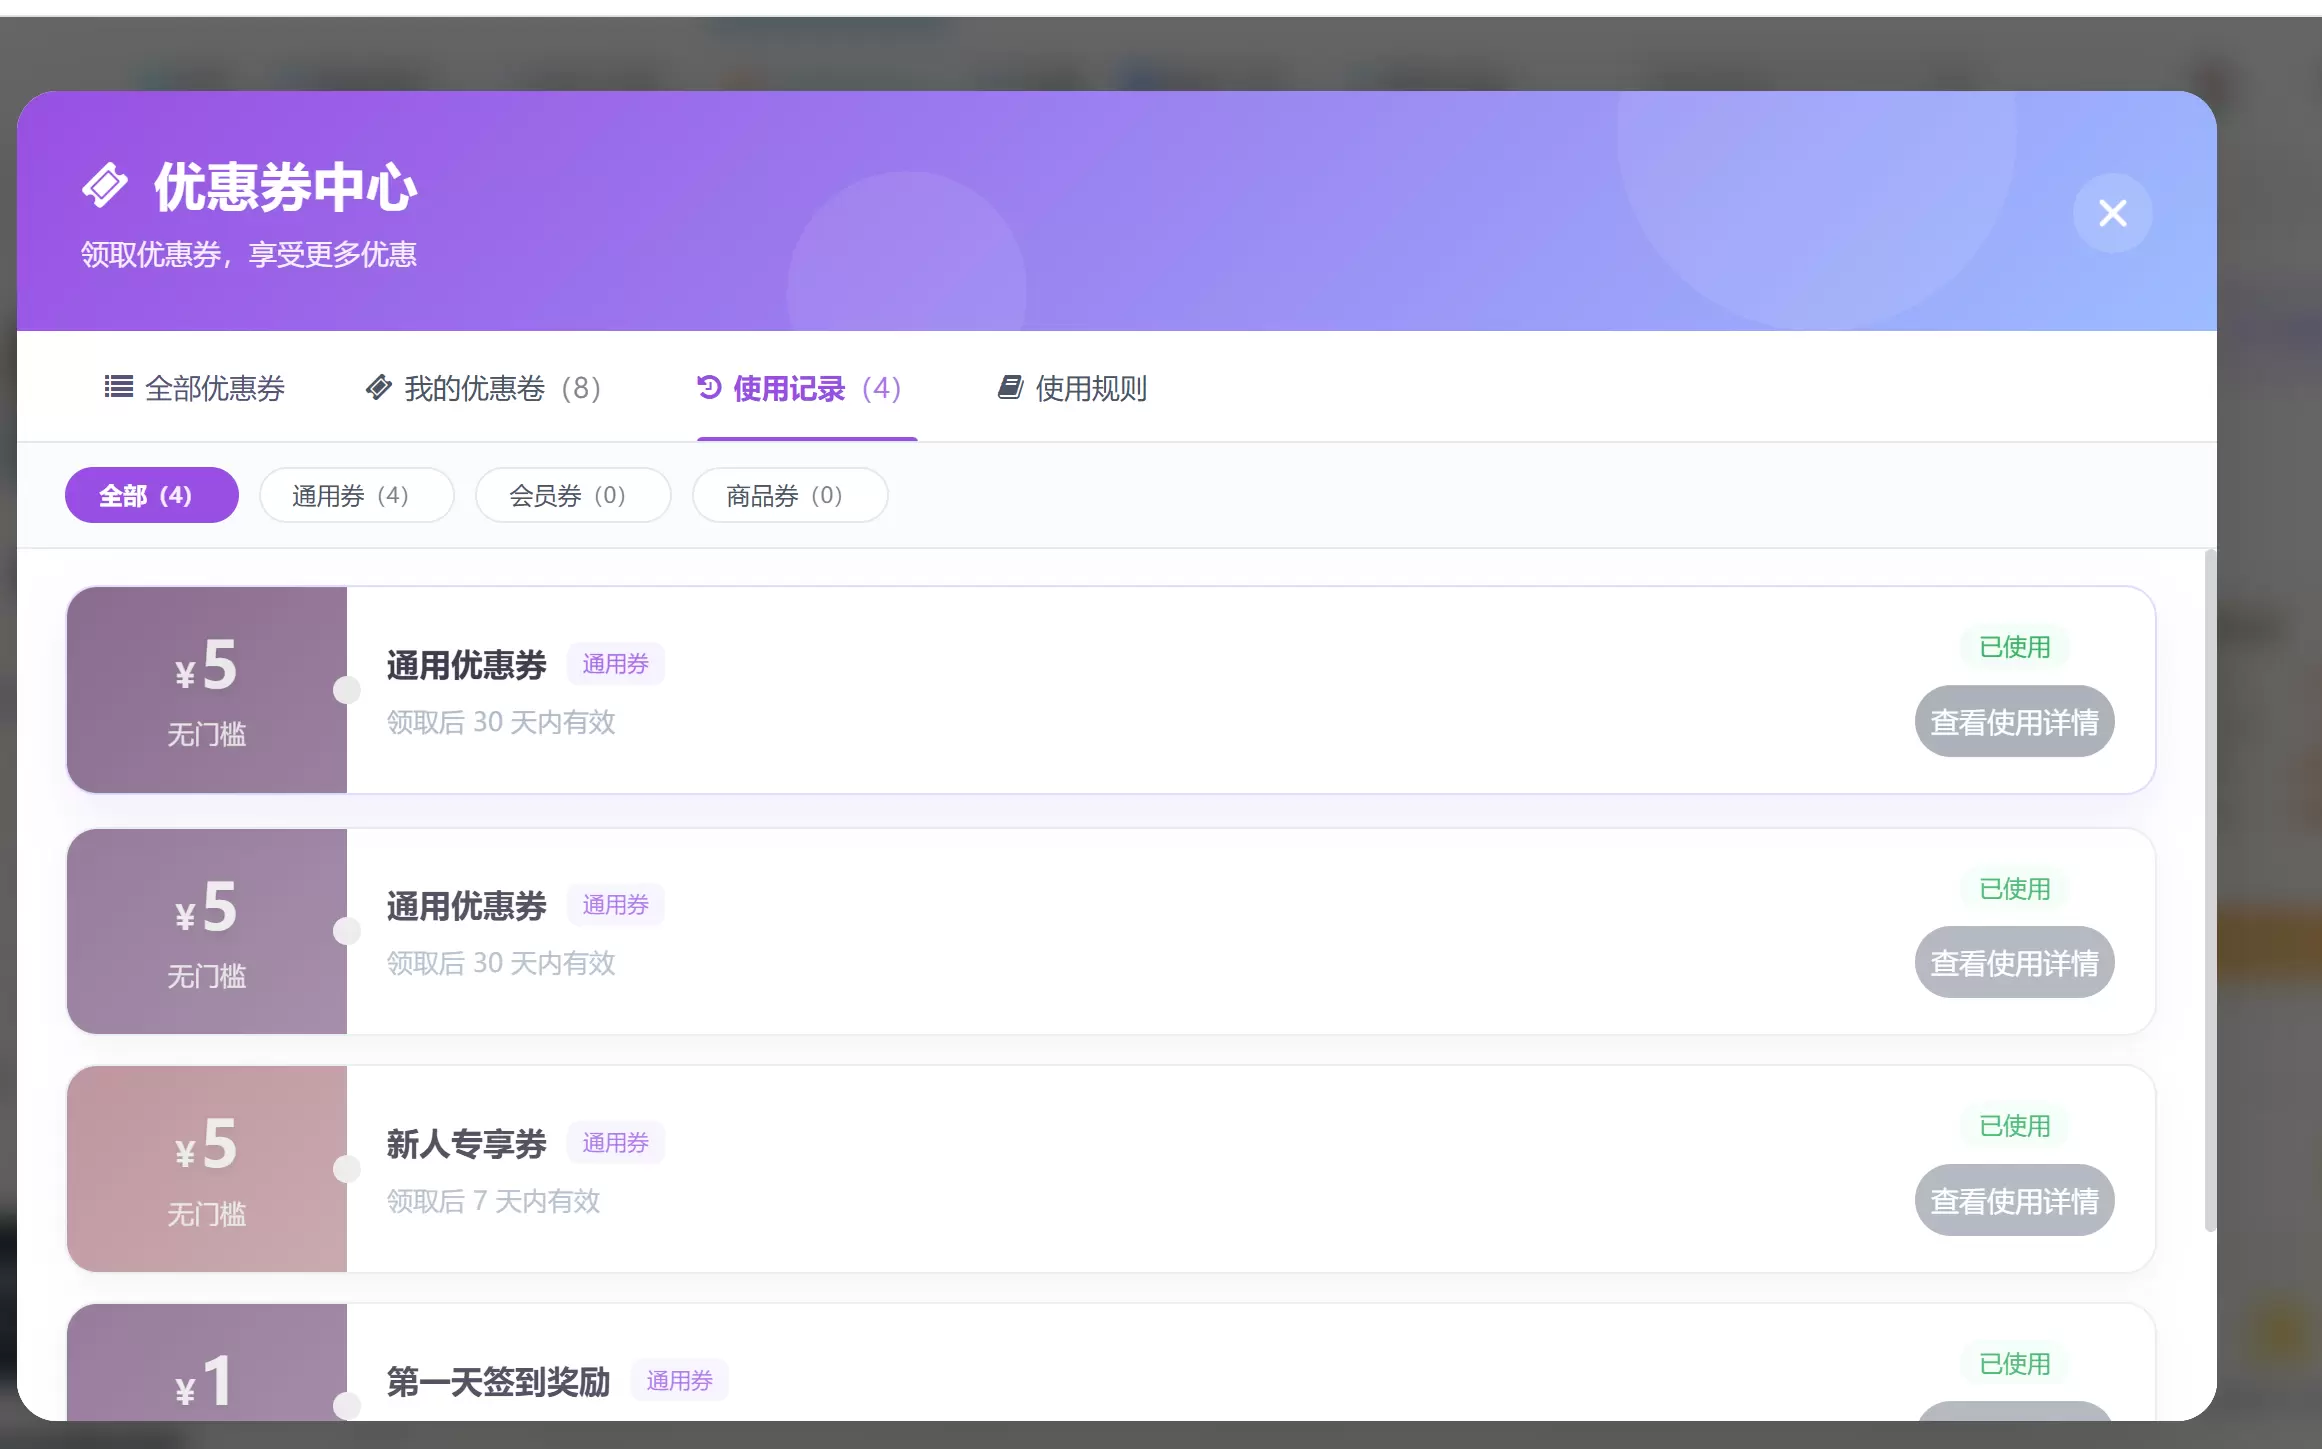This screenshot has height=1449, width=2322.
Task: Click the history icon on 使用记录 tab
Action: pos(709,387)
